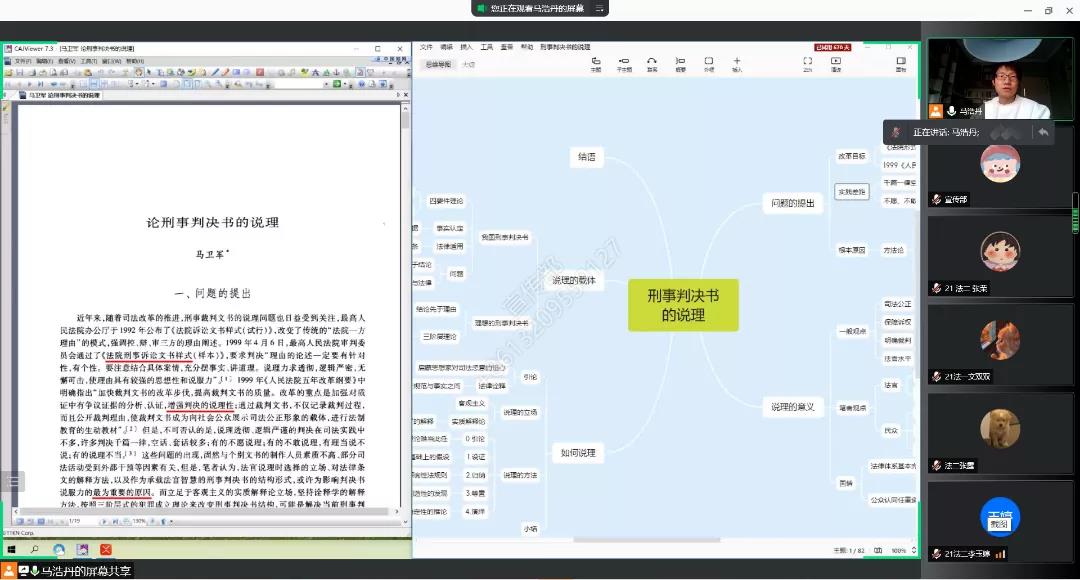Image resolution: width=1080 pixels, height=580 pixels.
Task: Click the 外框 (boundary) toolbar icon
Action: [x=709, y=63]
